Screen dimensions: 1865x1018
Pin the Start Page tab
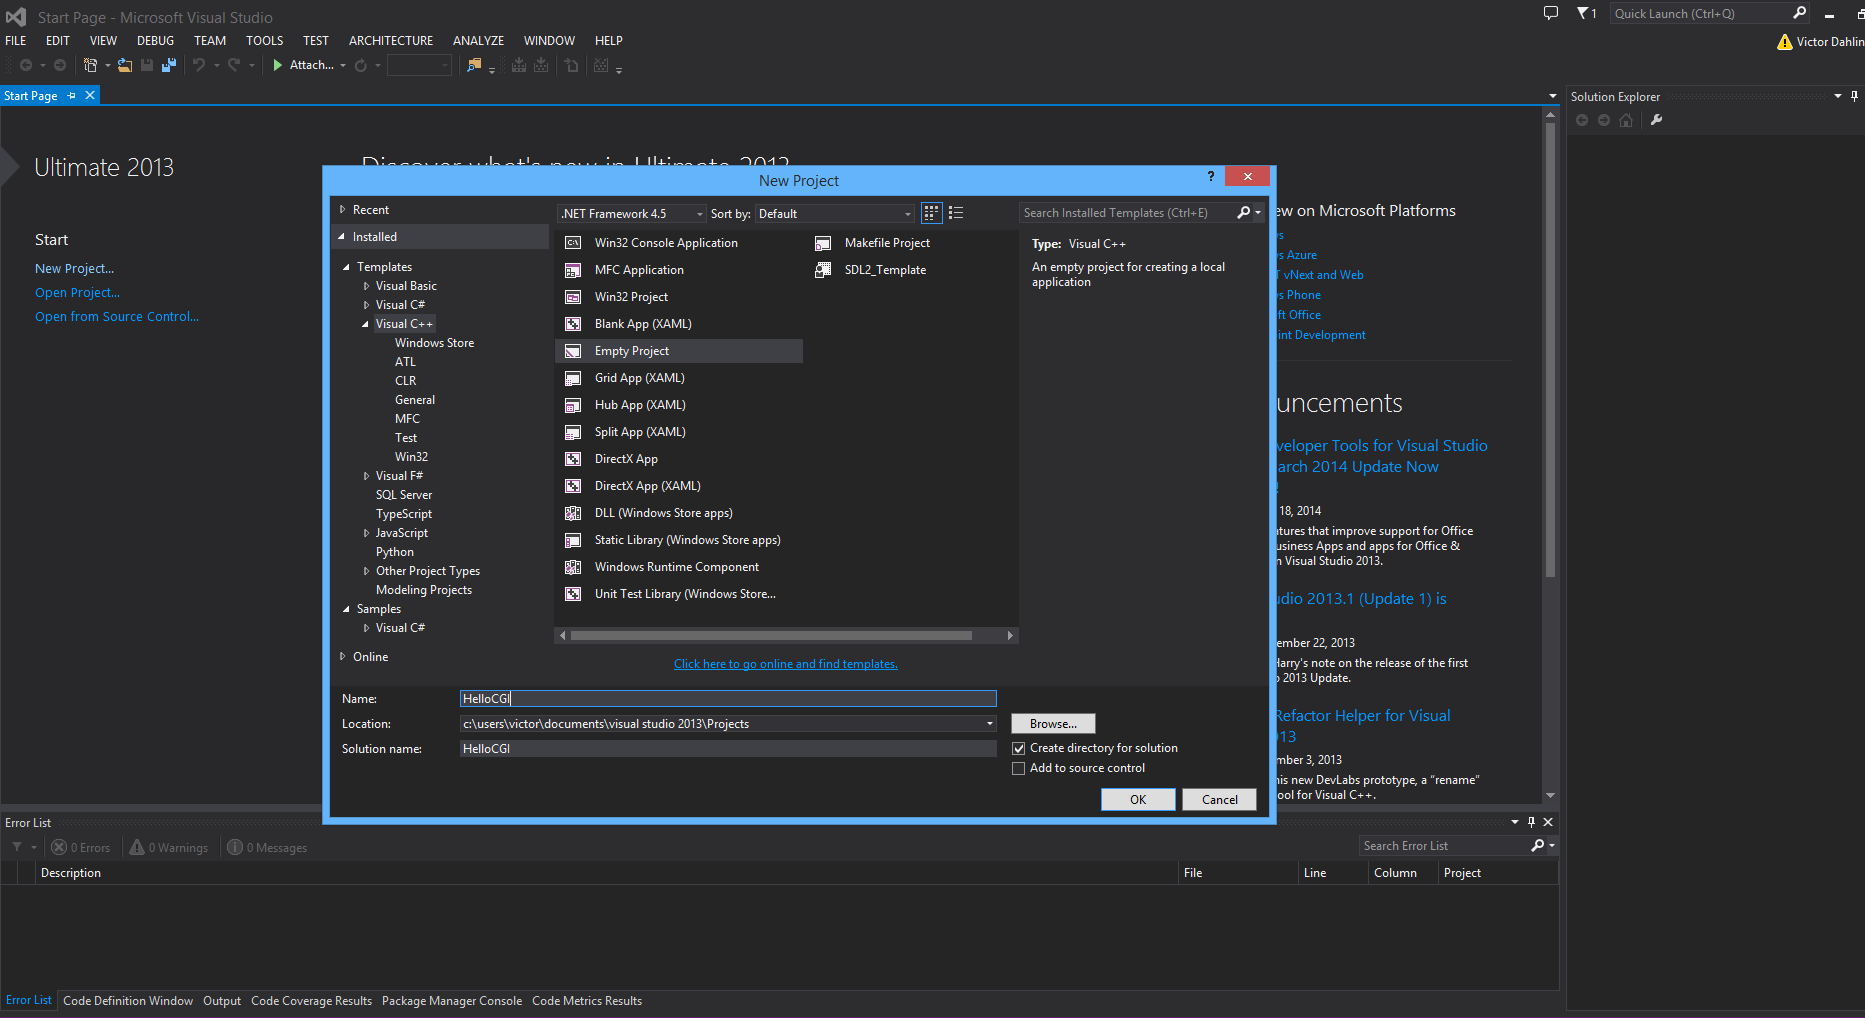point(71,96)
